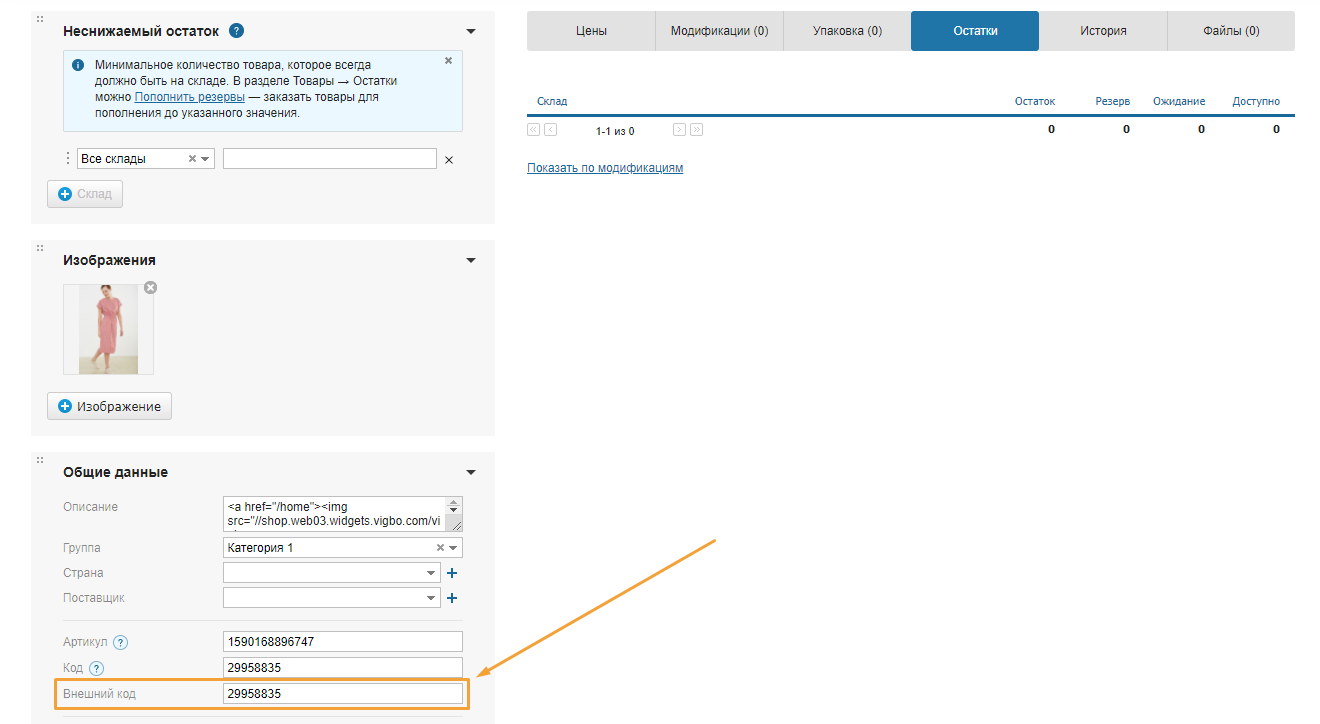Dismiss the blue info notice
The image size is (1320, 724).
click(x=448, y=61)
